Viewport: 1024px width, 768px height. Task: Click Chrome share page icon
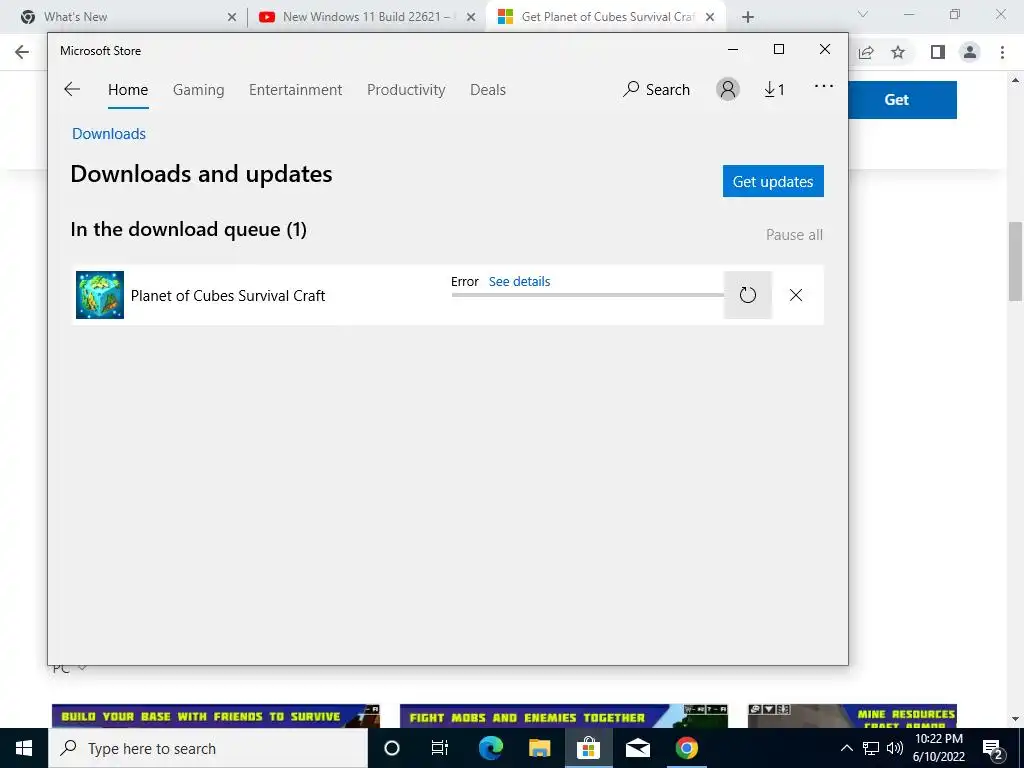[x=866, y=52]
